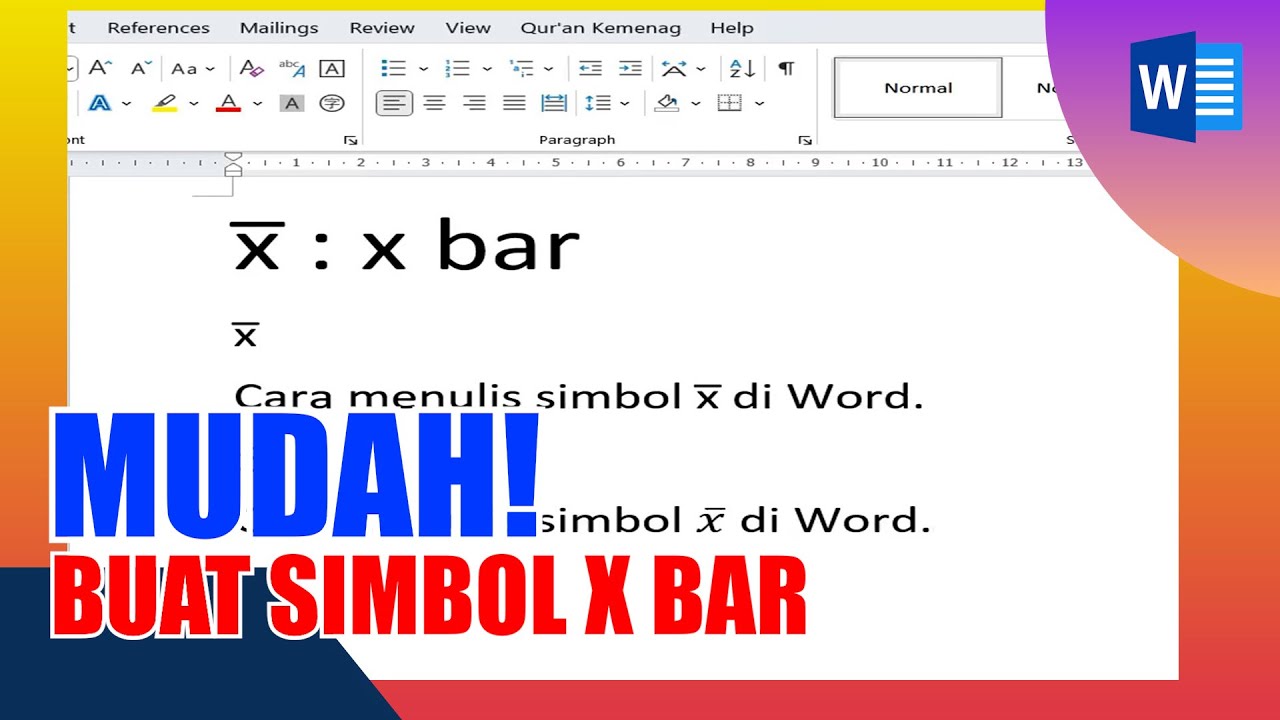Open the Asian Layout dropdown arrow

tap(701, 69)
